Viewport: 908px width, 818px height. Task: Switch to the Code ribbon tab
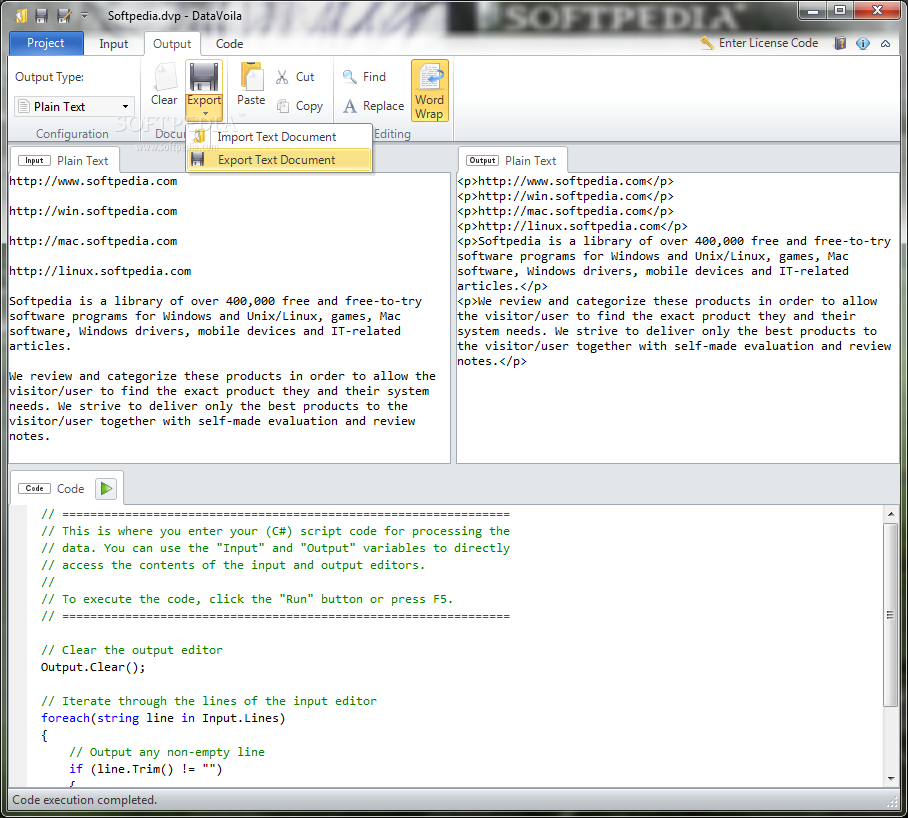click(x=229, y=43)
